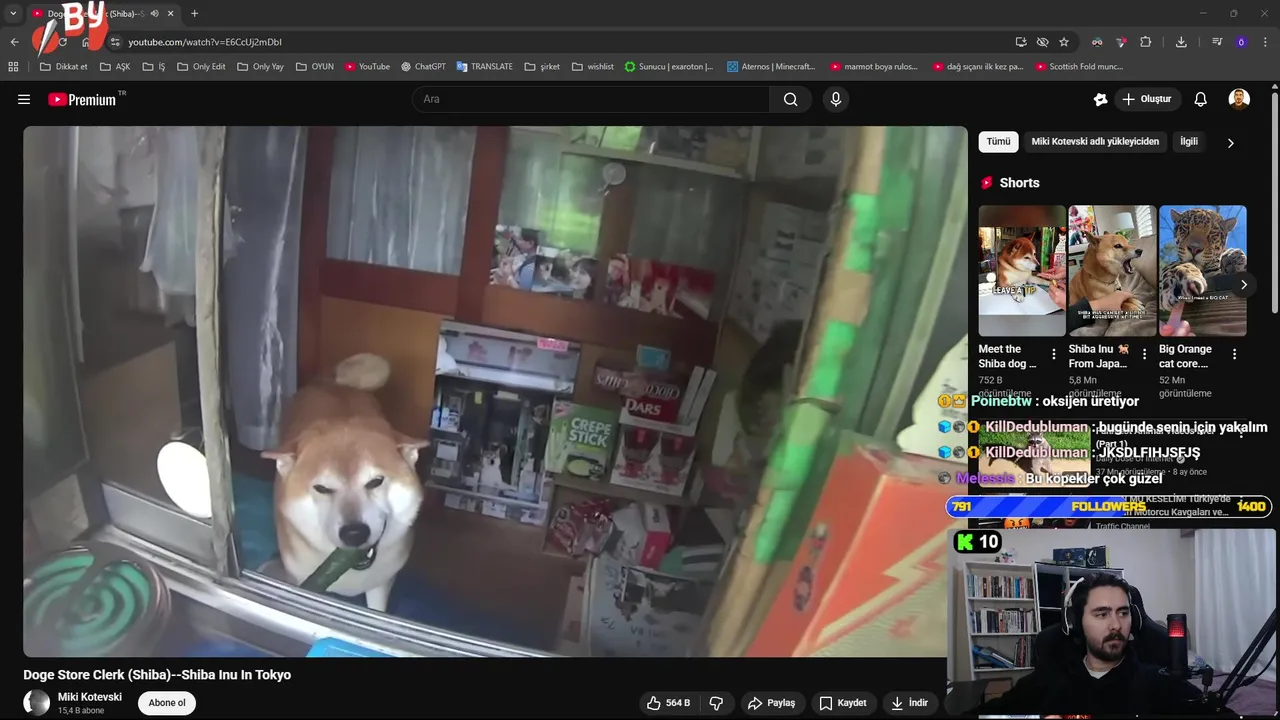Image resolution: width=1280 pixels, height=720 pixels.
Task: Open the 'Sunucu | exaroton' bookmark
Action: (x=669, y=67)
